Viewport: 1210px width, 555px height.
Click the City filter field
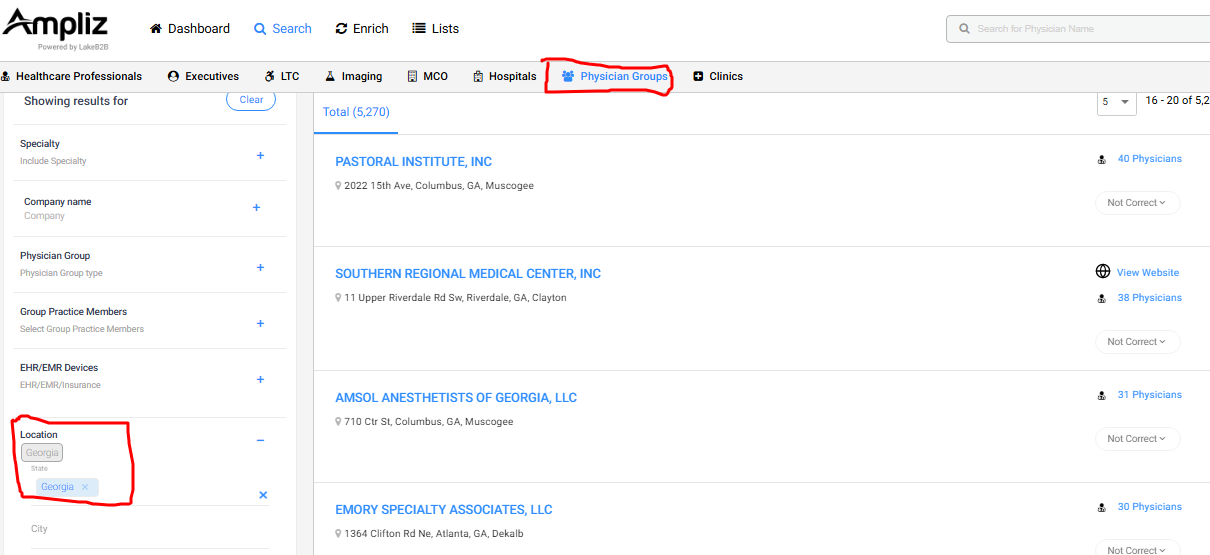[150, 529]
